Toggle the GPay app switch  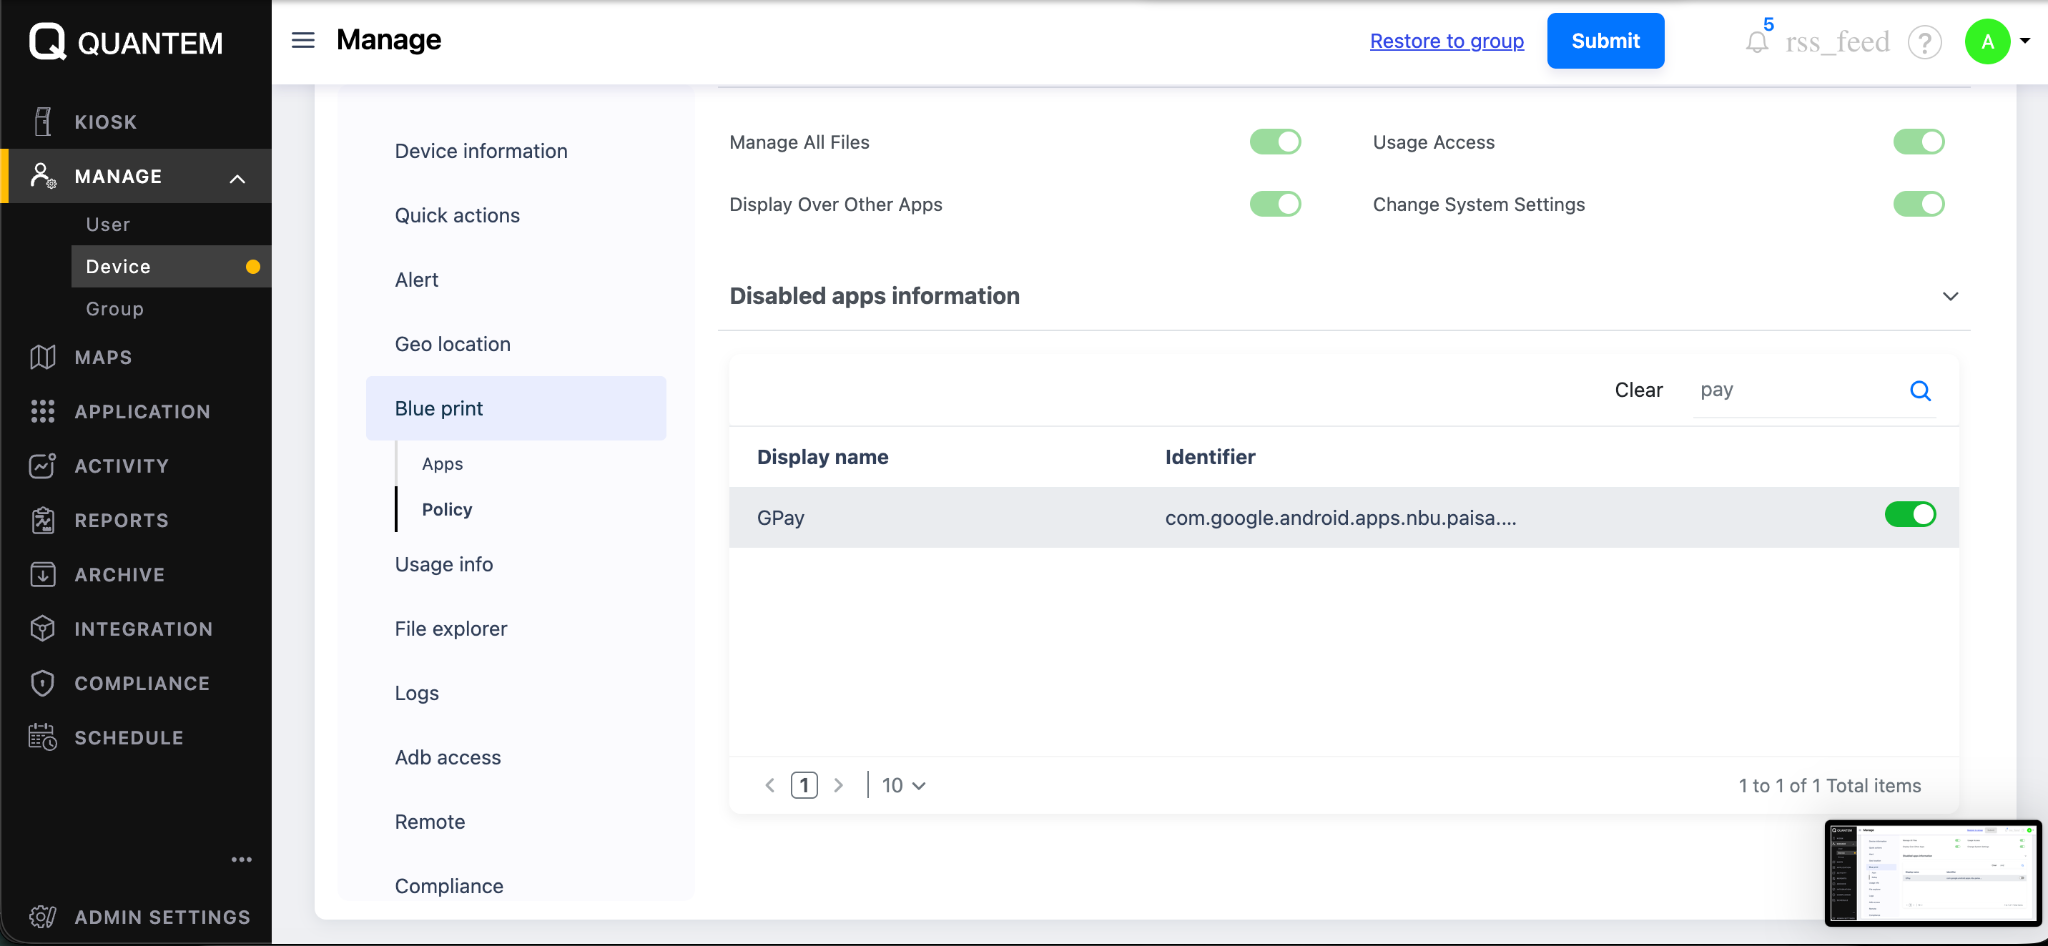1910,515
